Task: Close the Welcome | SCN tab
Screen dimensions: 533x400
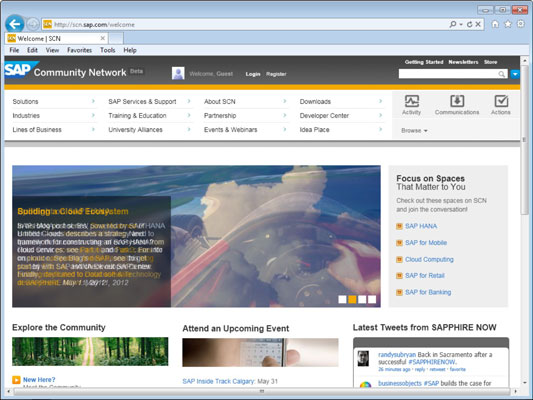Action: click(103, 38)
